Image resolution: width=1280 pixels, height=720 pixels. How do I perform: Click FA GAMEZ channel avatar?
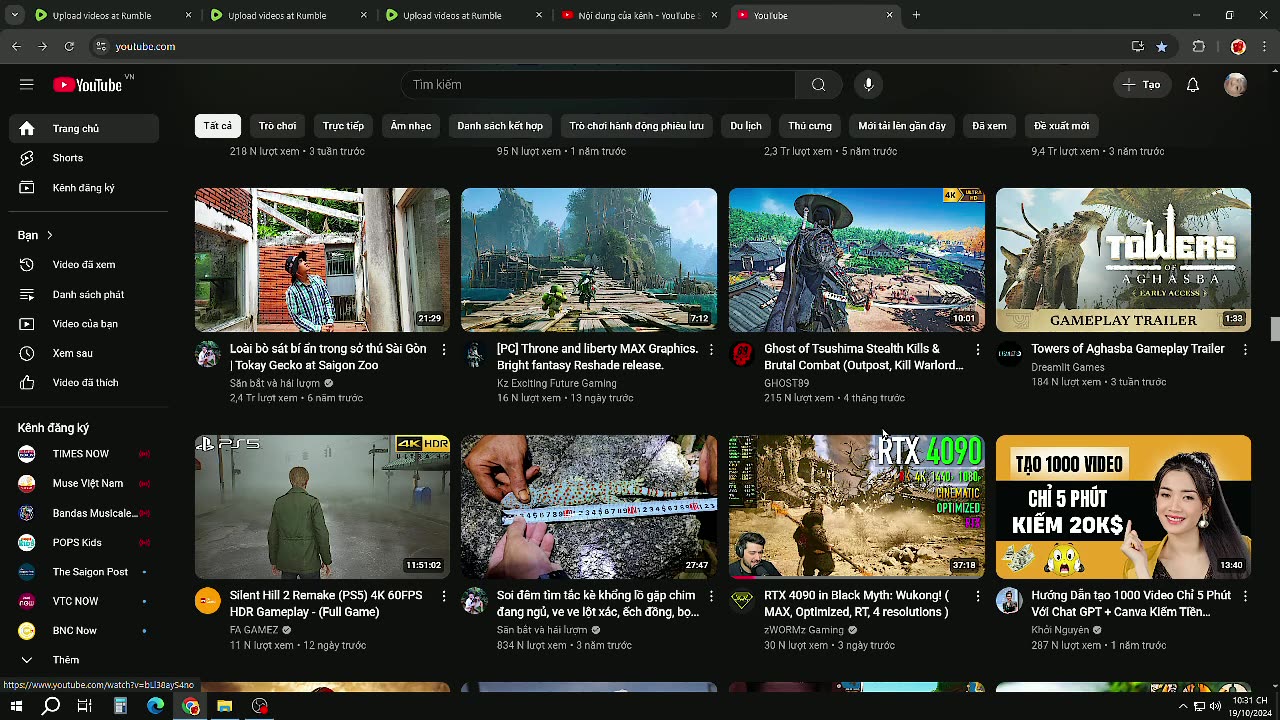pyautogui.click(x=208, y=601)
